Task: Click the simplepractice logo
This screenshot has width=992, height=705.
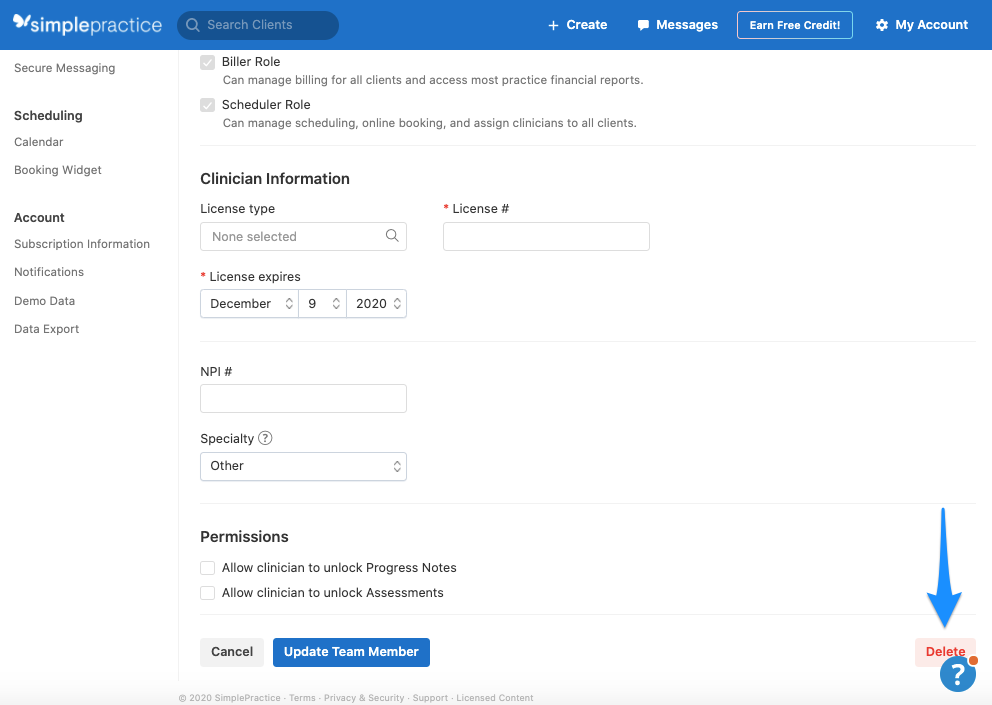Action: coord(87,24)
